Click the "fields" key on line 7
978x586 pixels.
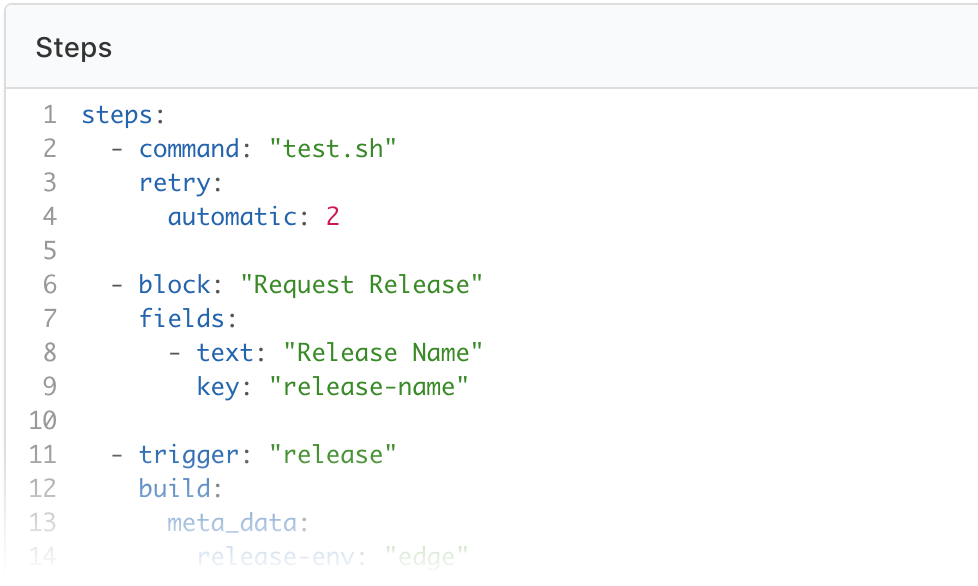(182, 319)
